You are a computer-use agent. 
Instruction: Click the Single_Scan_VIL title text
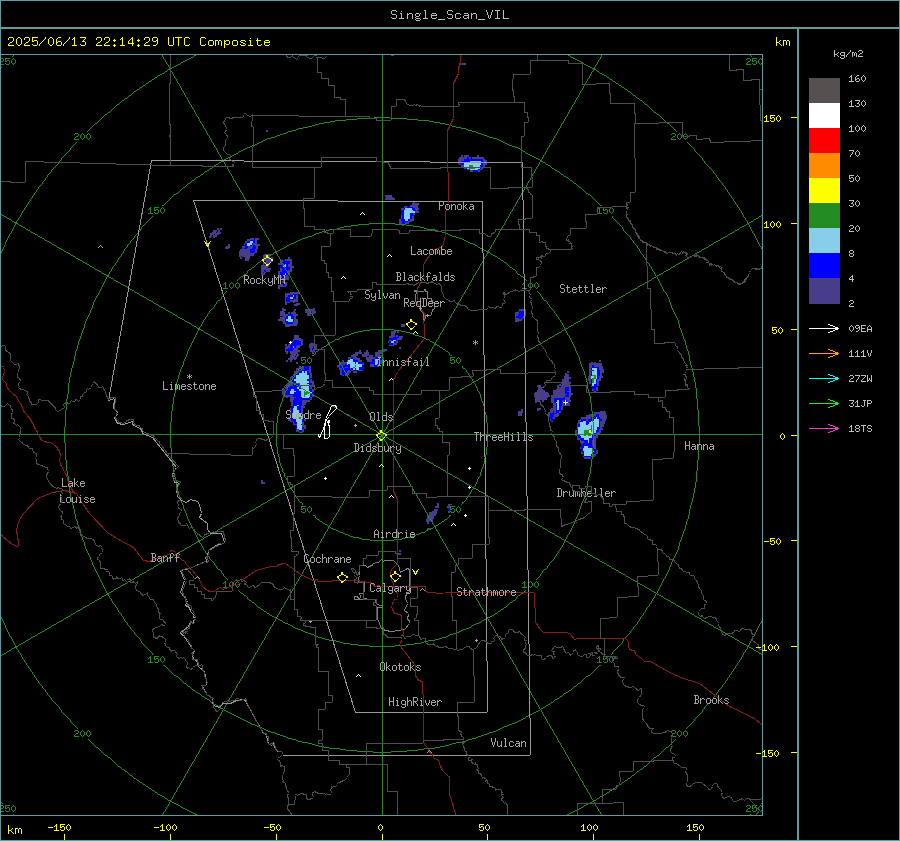[449, 15]
